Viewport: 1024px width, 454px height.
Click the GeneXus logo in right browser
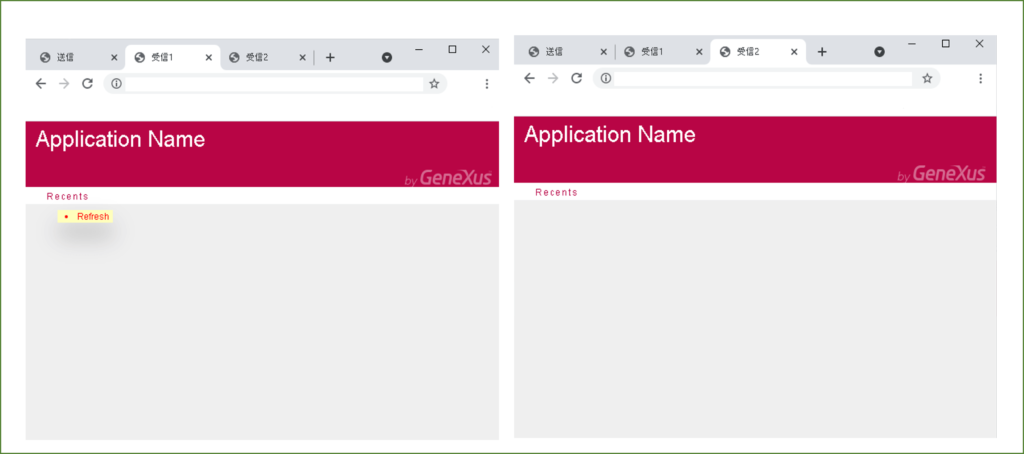click(x=942, y=174)
